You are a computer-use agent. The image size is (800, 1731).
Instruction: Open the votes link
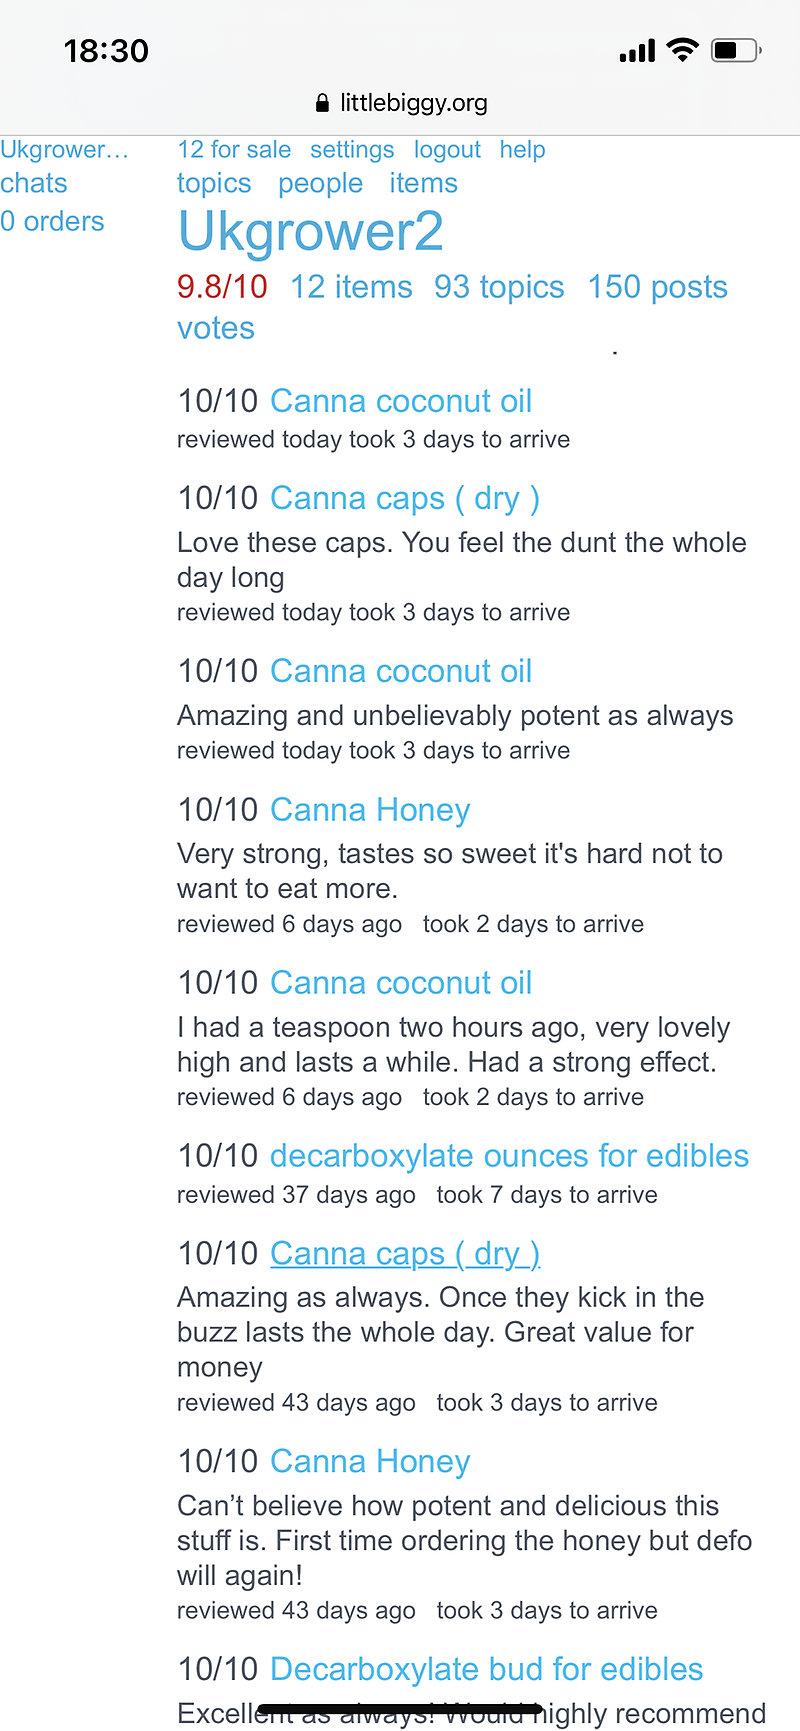coord(216,329)
